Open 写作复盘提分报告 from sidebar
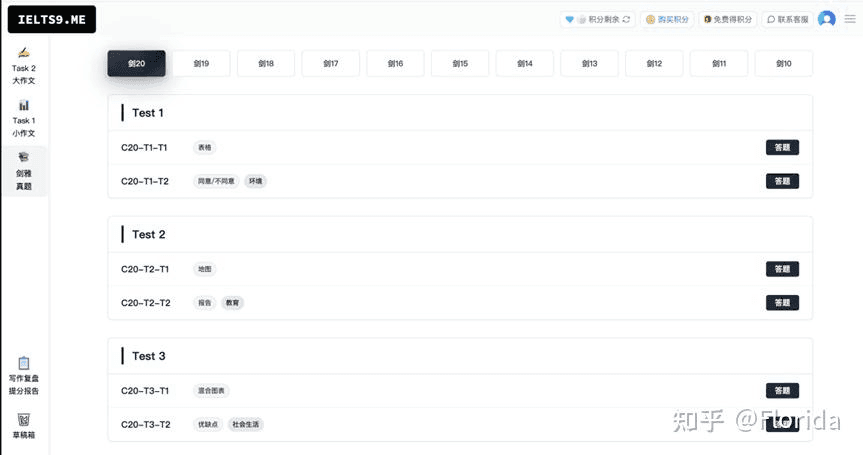This screenshot has height=455, width=863. (x=23, y=376)
